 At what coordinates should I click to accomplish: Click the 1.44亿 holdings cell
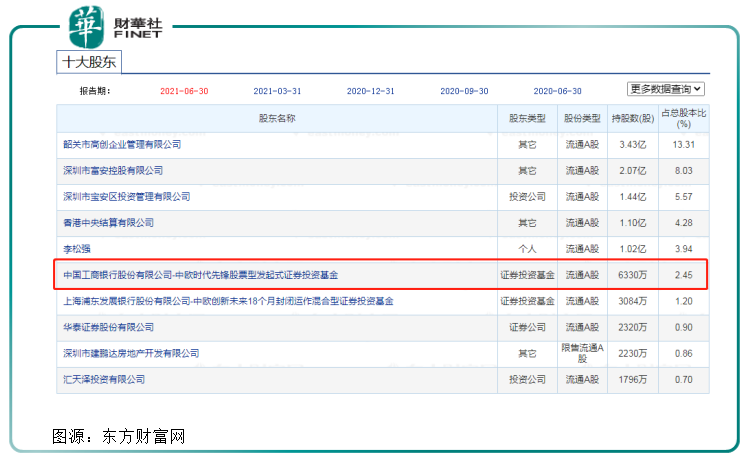tap(633, 197)
